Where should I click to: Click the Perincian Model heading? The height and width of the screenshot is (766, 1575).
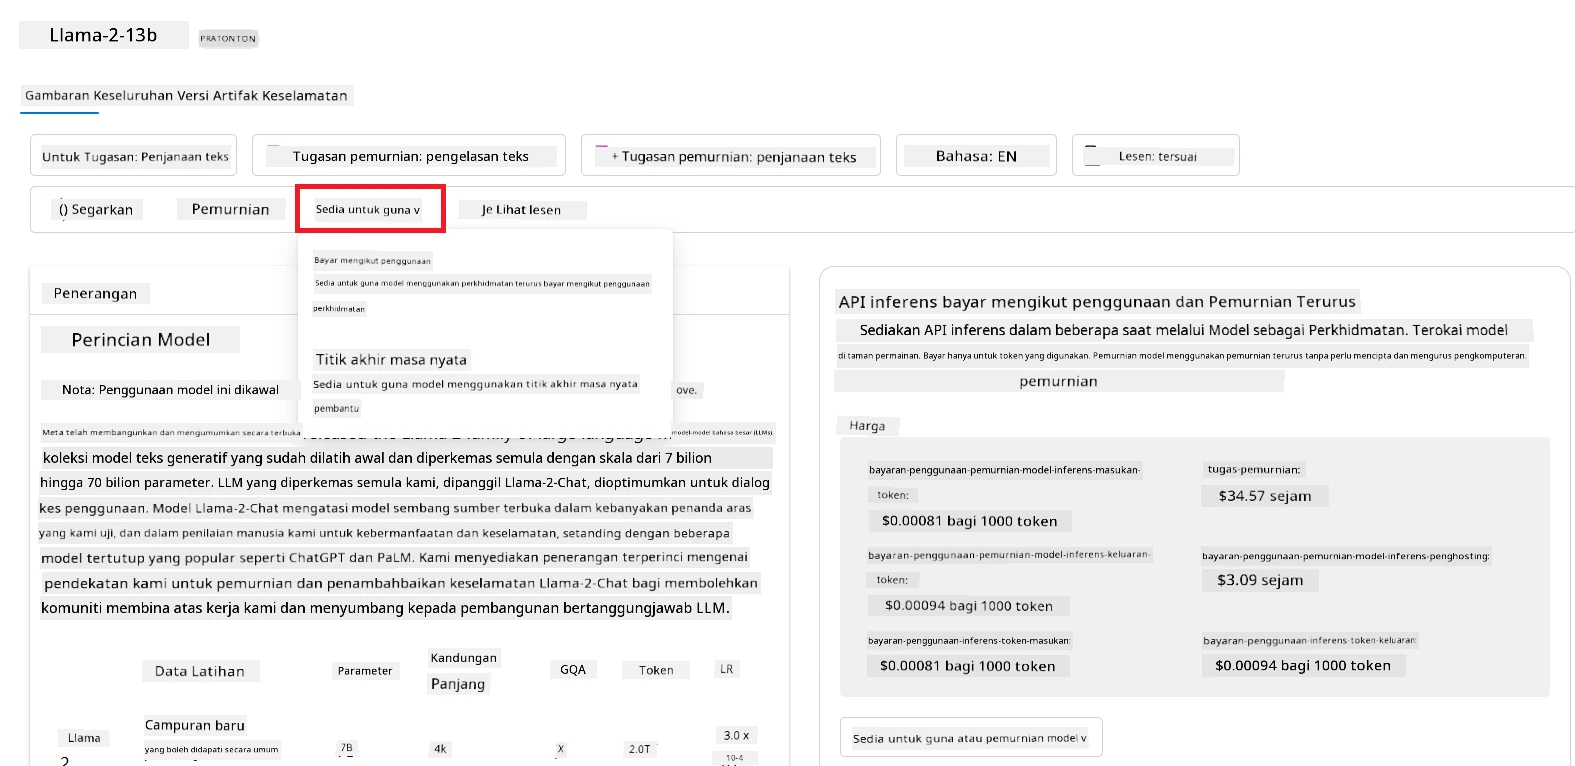[x=141, y=340]
